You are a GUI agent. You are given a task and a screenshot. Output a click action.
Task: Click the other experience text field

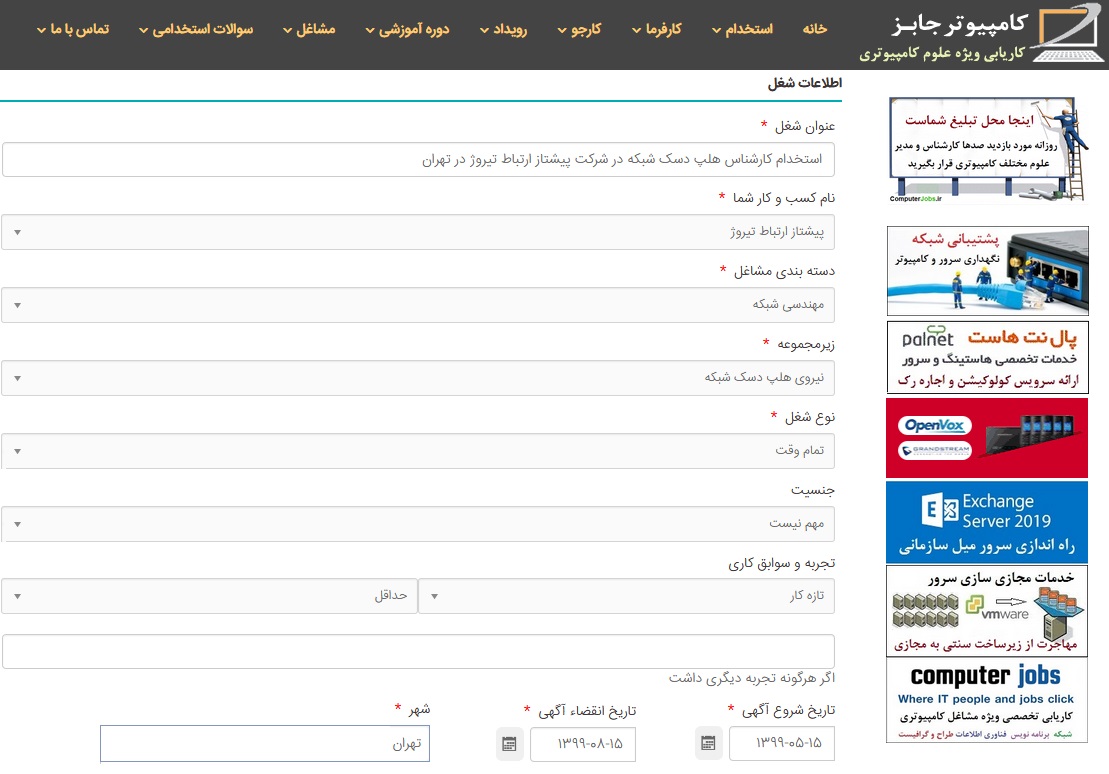click(x=418, y=652)
